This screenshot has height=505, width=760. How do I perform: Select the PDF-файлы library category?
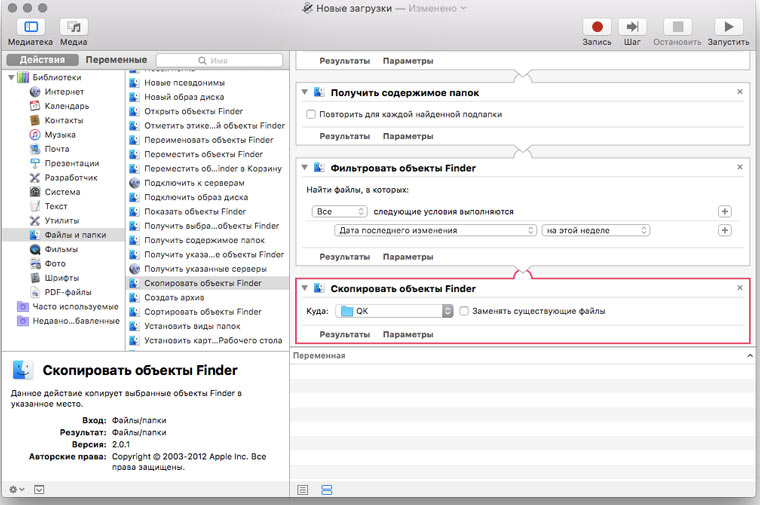pos(68,292)
